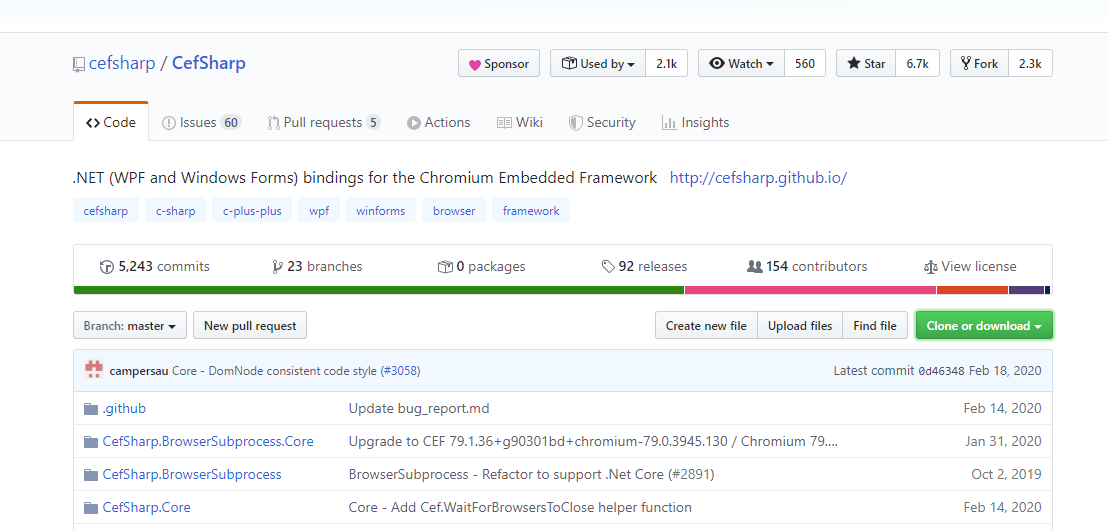
Task: Star the CefSharp repository
Action: pyautogui.click(x=866, y=64)
